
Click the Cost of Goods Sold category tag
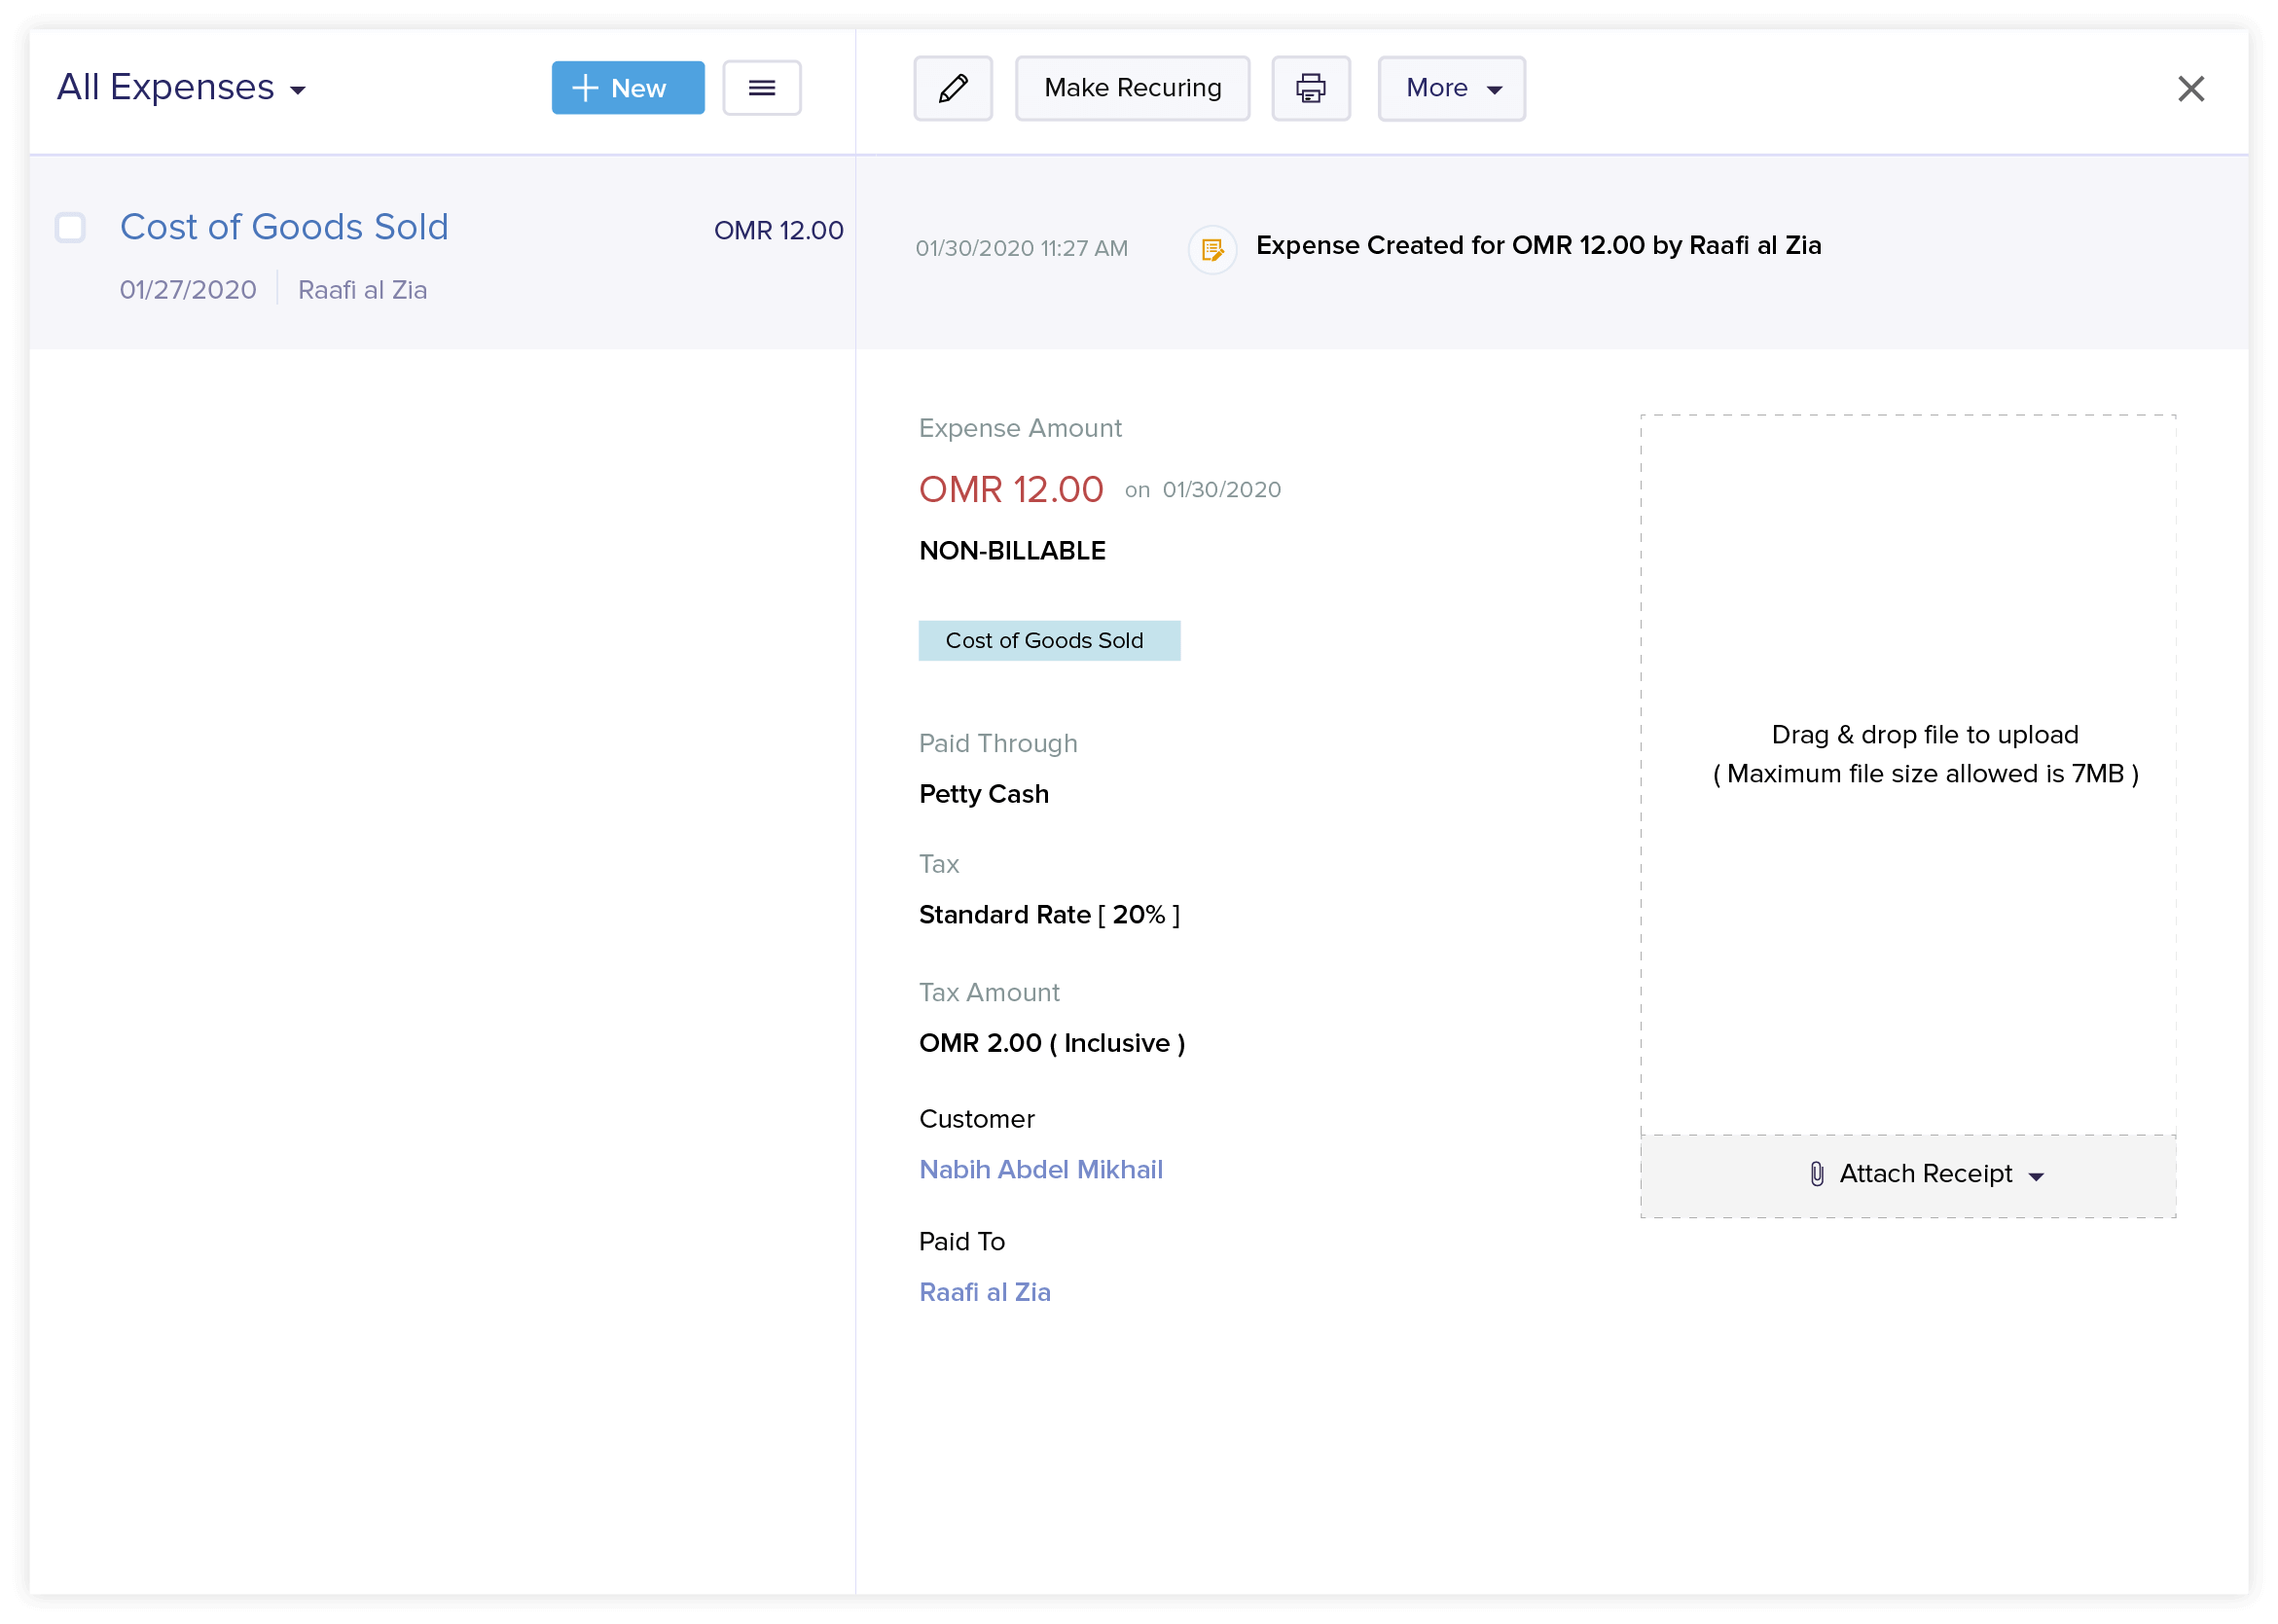click(1048, 640)
